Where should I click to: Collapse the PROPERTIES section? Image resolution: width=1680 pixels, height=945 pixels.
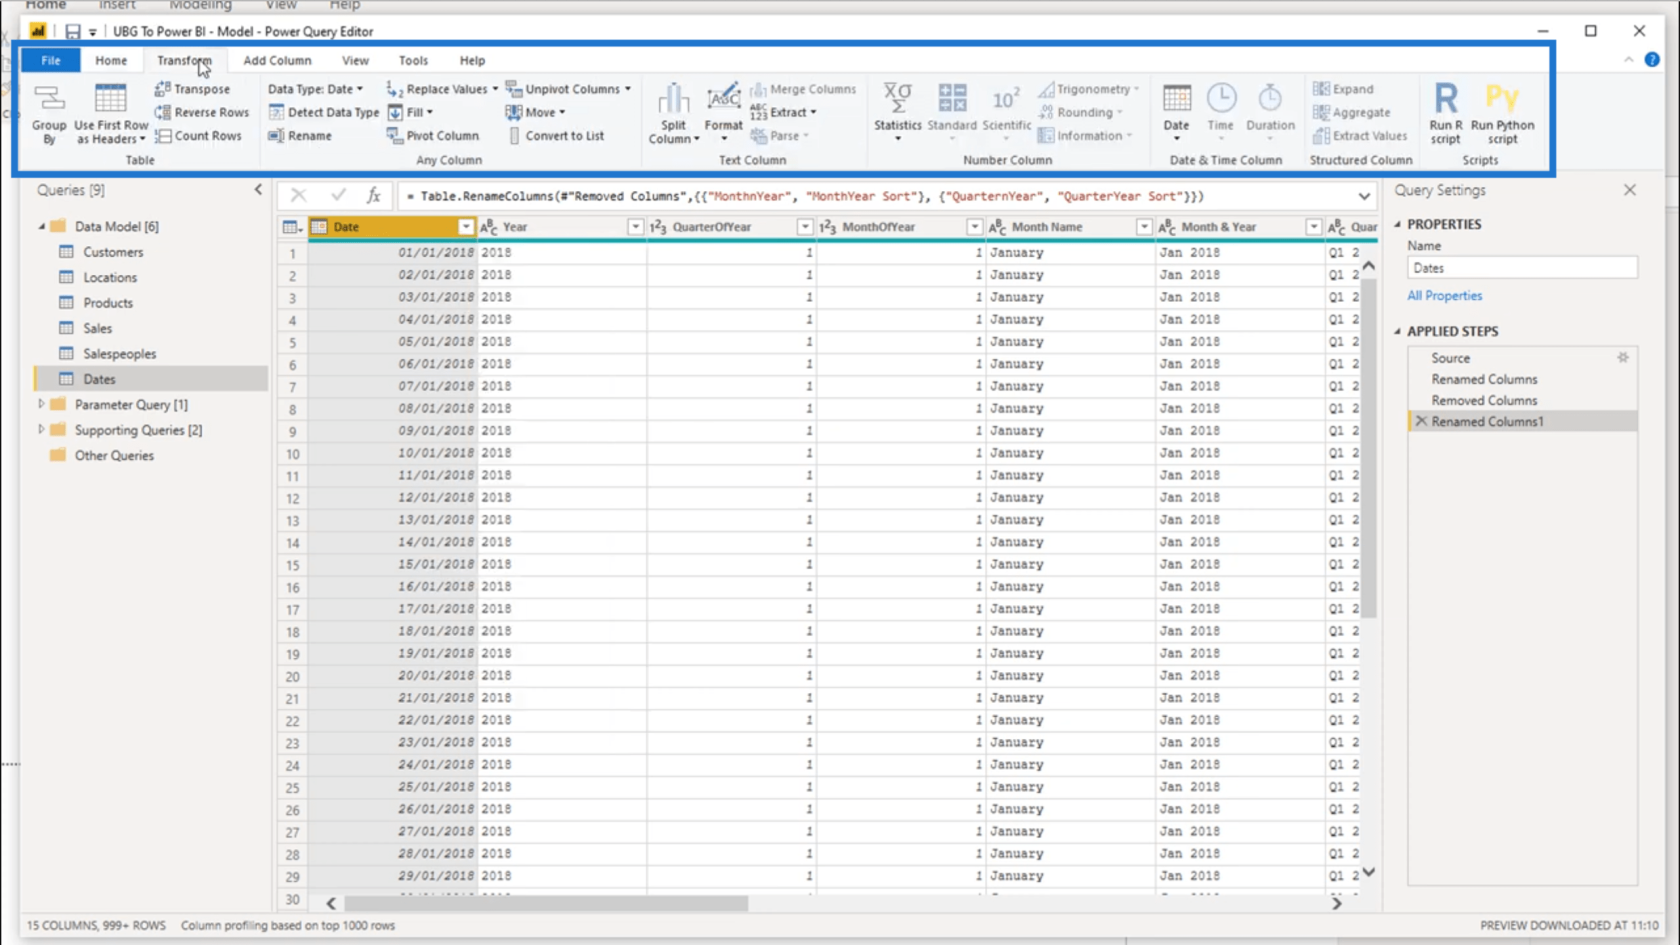click(x=1397, y=224)
